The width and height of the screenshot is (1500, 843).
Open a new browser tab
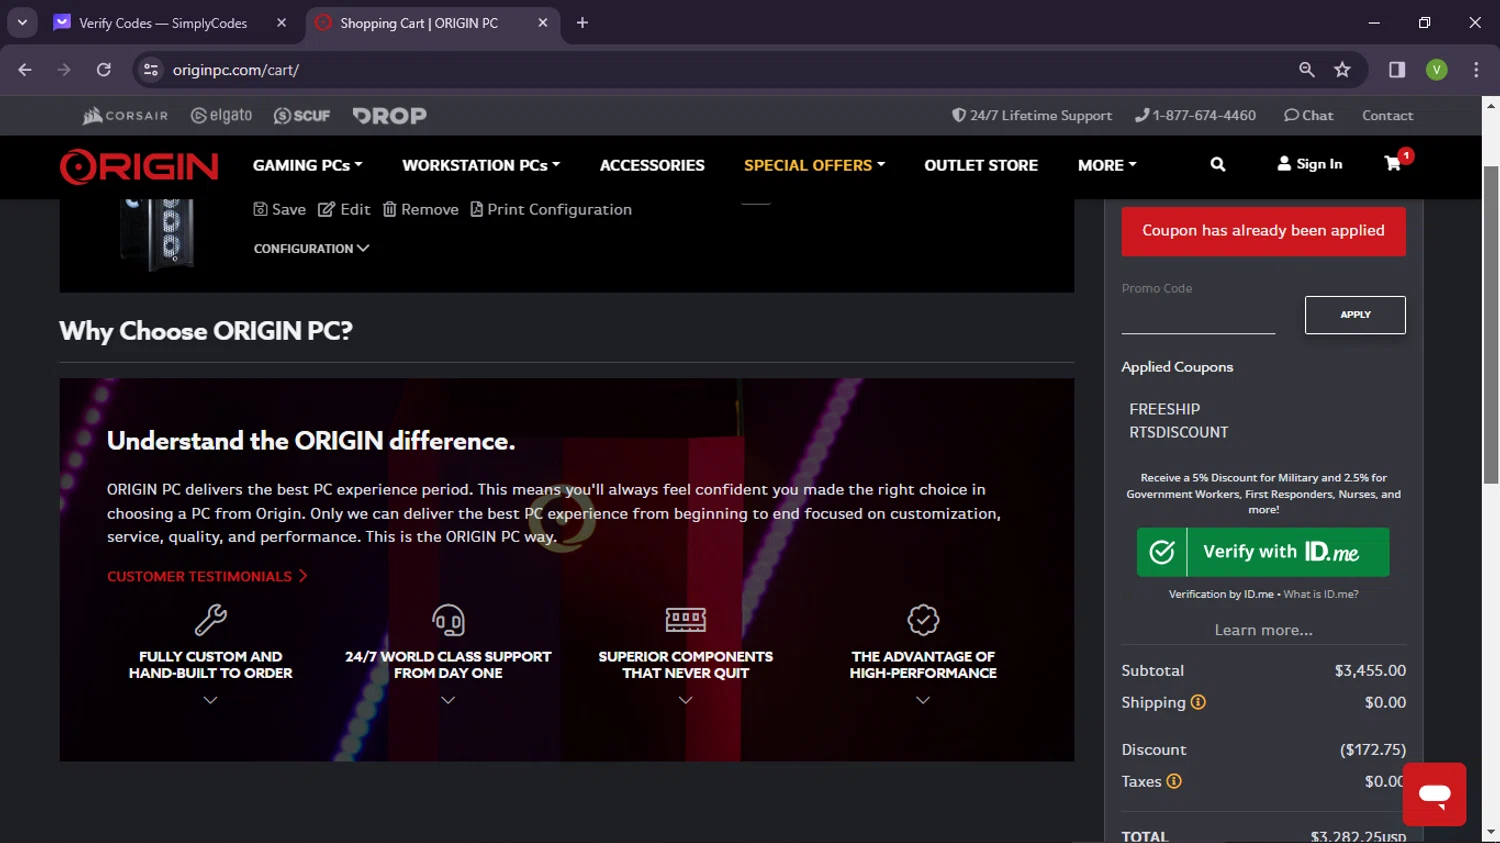[x=582, y=22]
